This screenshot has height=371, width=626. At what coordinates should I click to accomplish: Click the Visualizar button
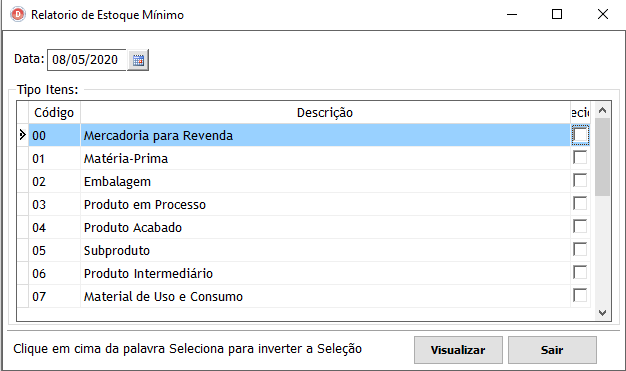click(458, 350)
